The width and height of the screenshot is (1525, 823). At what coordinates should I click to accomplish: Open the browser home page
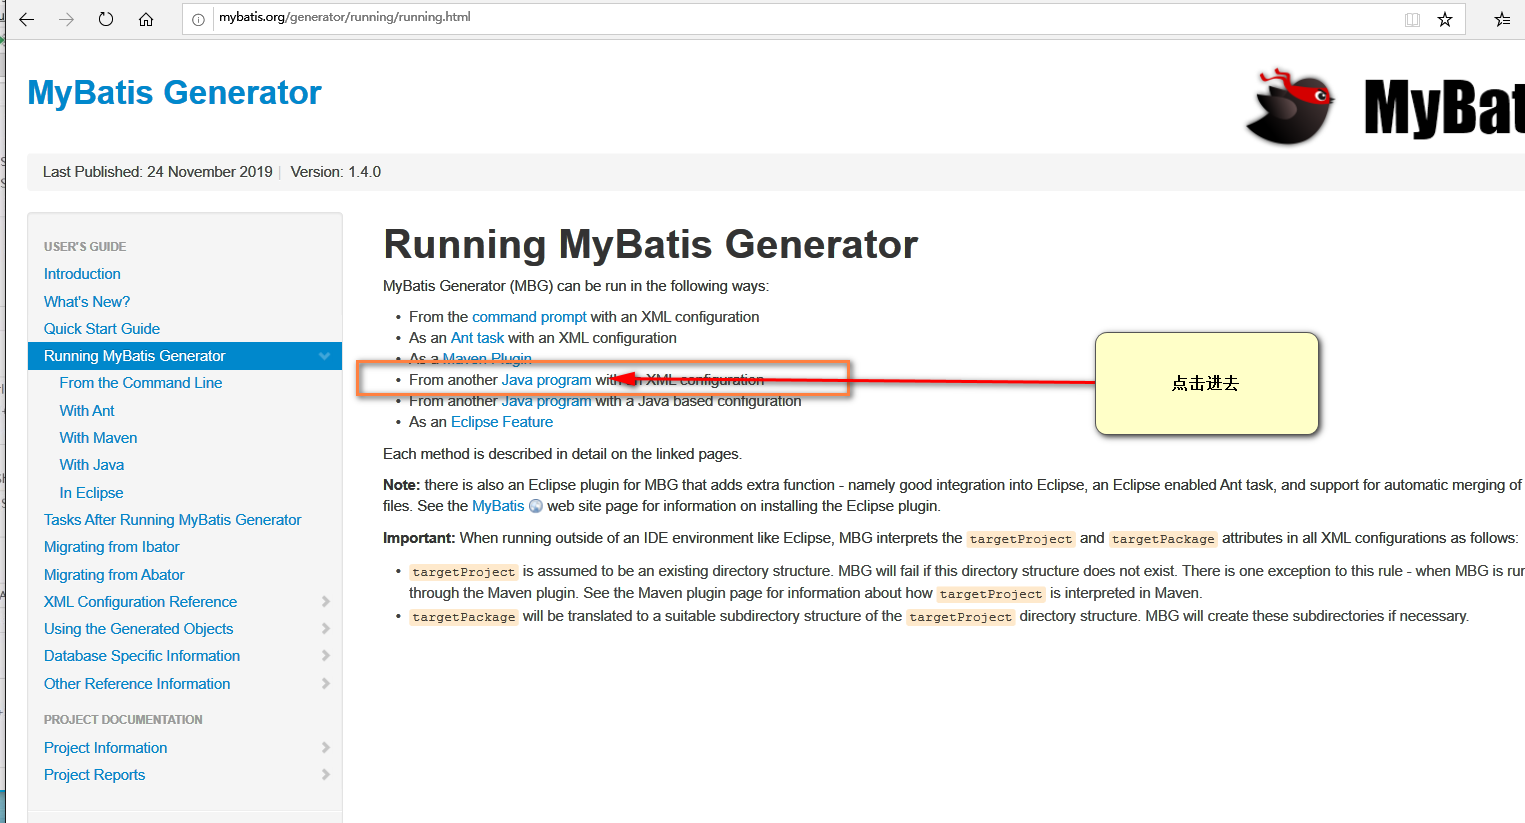coord(146,19)
